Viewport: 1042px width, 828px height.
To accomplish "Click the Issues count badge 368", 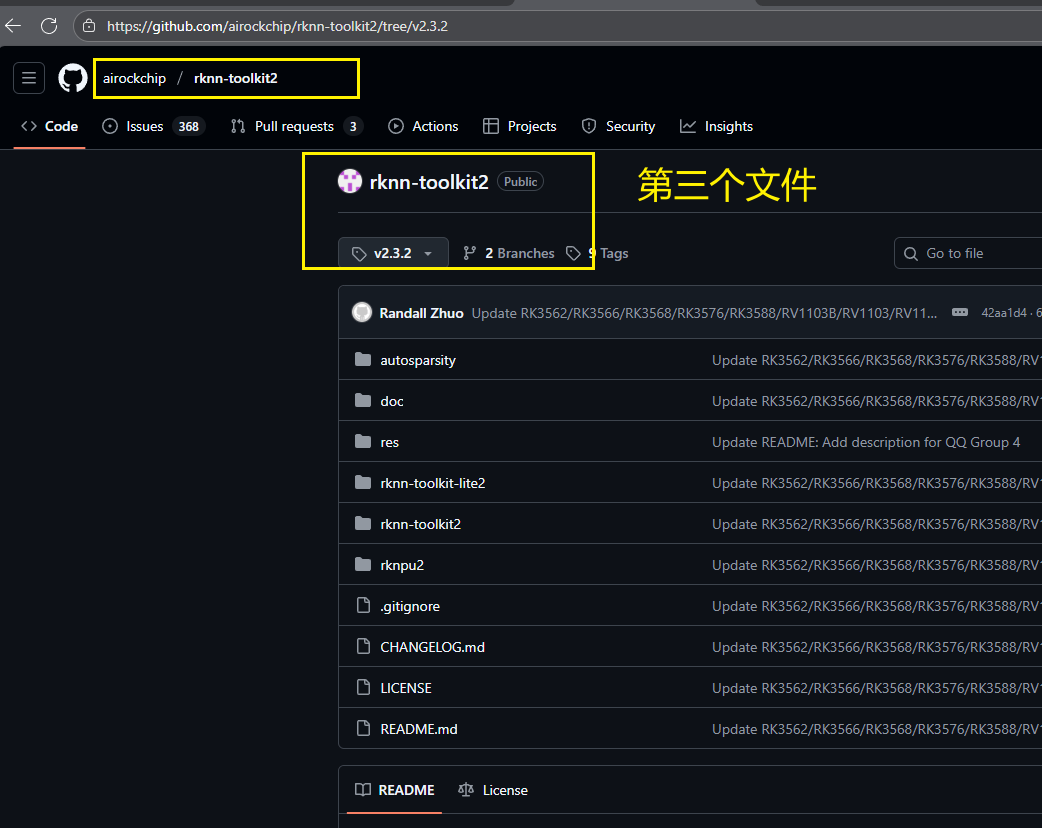I will 189,126.
